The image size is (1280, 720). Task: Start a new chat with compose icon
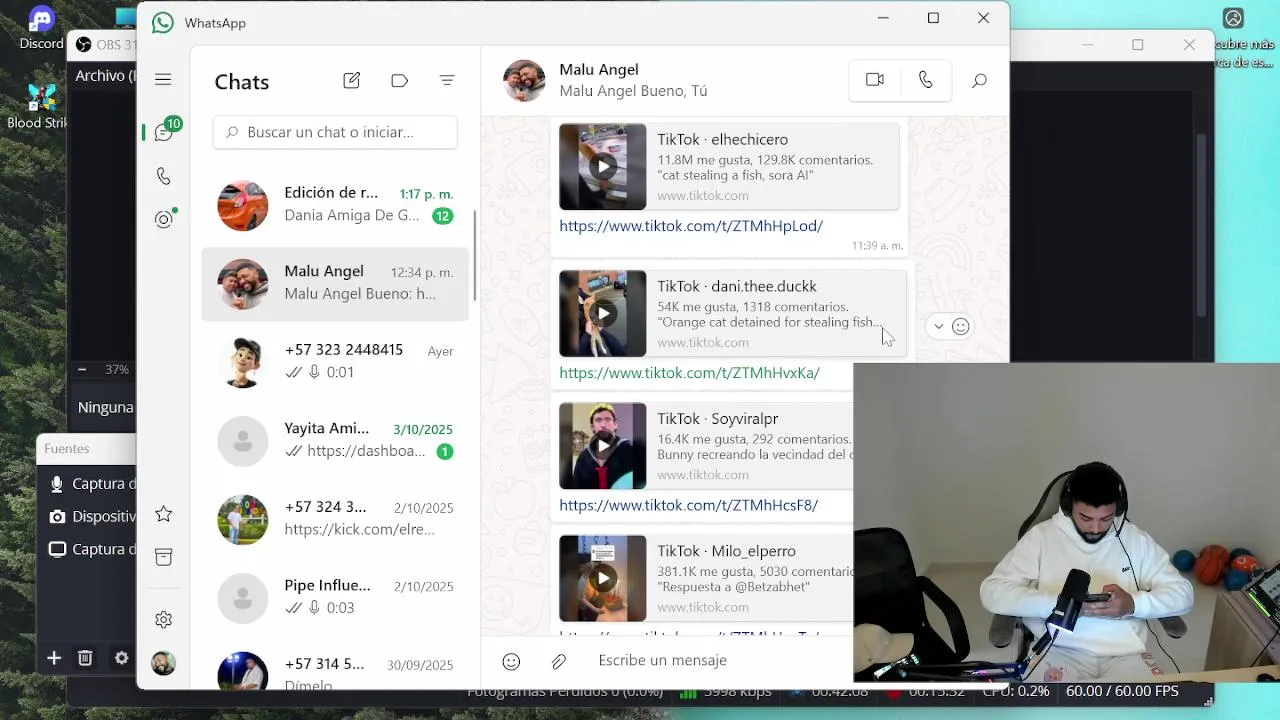(351, 81)
